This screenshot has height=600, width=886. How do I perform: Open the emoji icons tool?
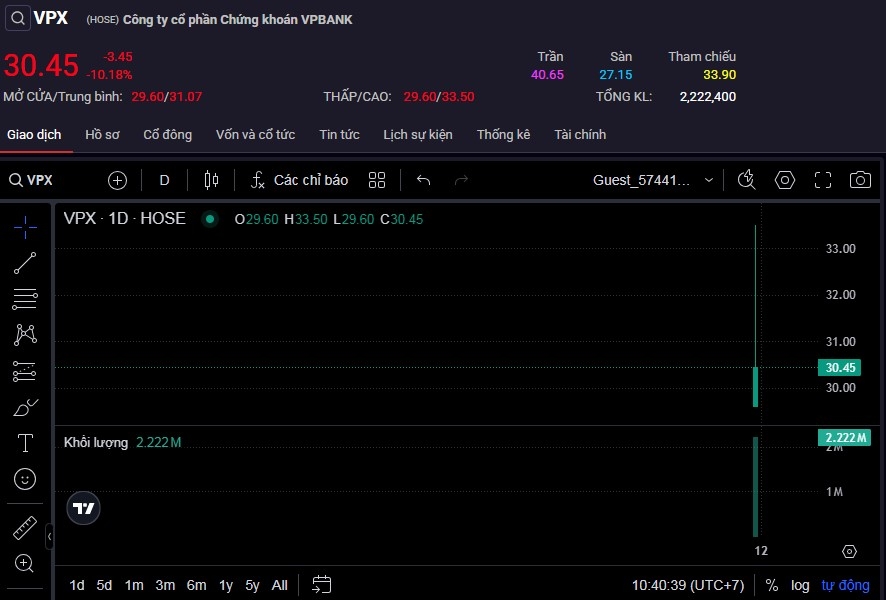tap(25, 479)
